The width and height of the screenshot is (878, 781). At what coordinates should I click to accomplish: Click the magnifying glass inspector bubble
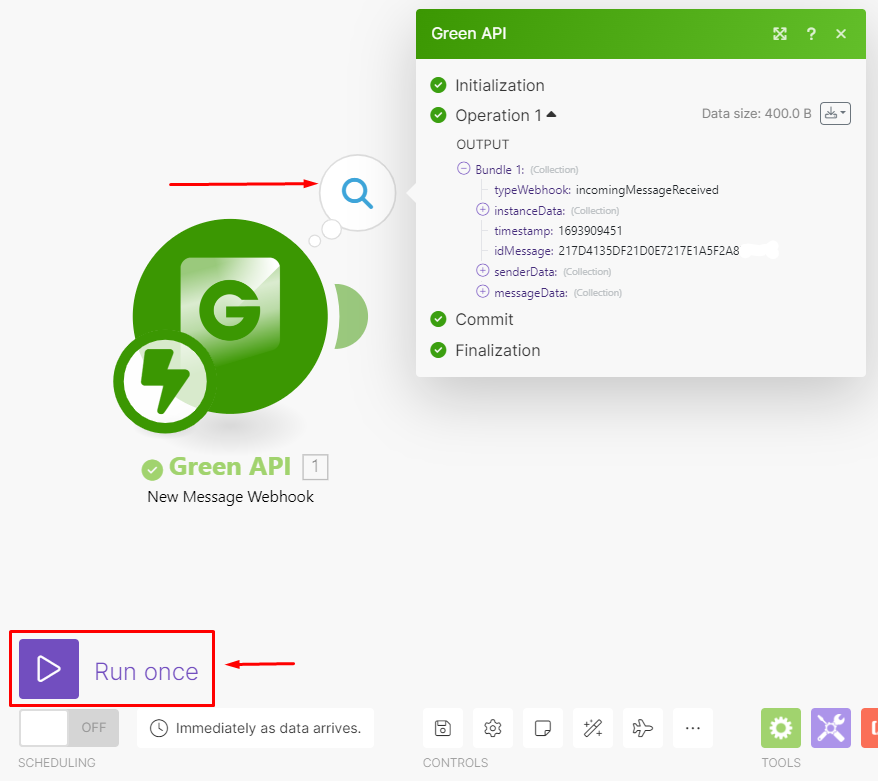[357, 192]
